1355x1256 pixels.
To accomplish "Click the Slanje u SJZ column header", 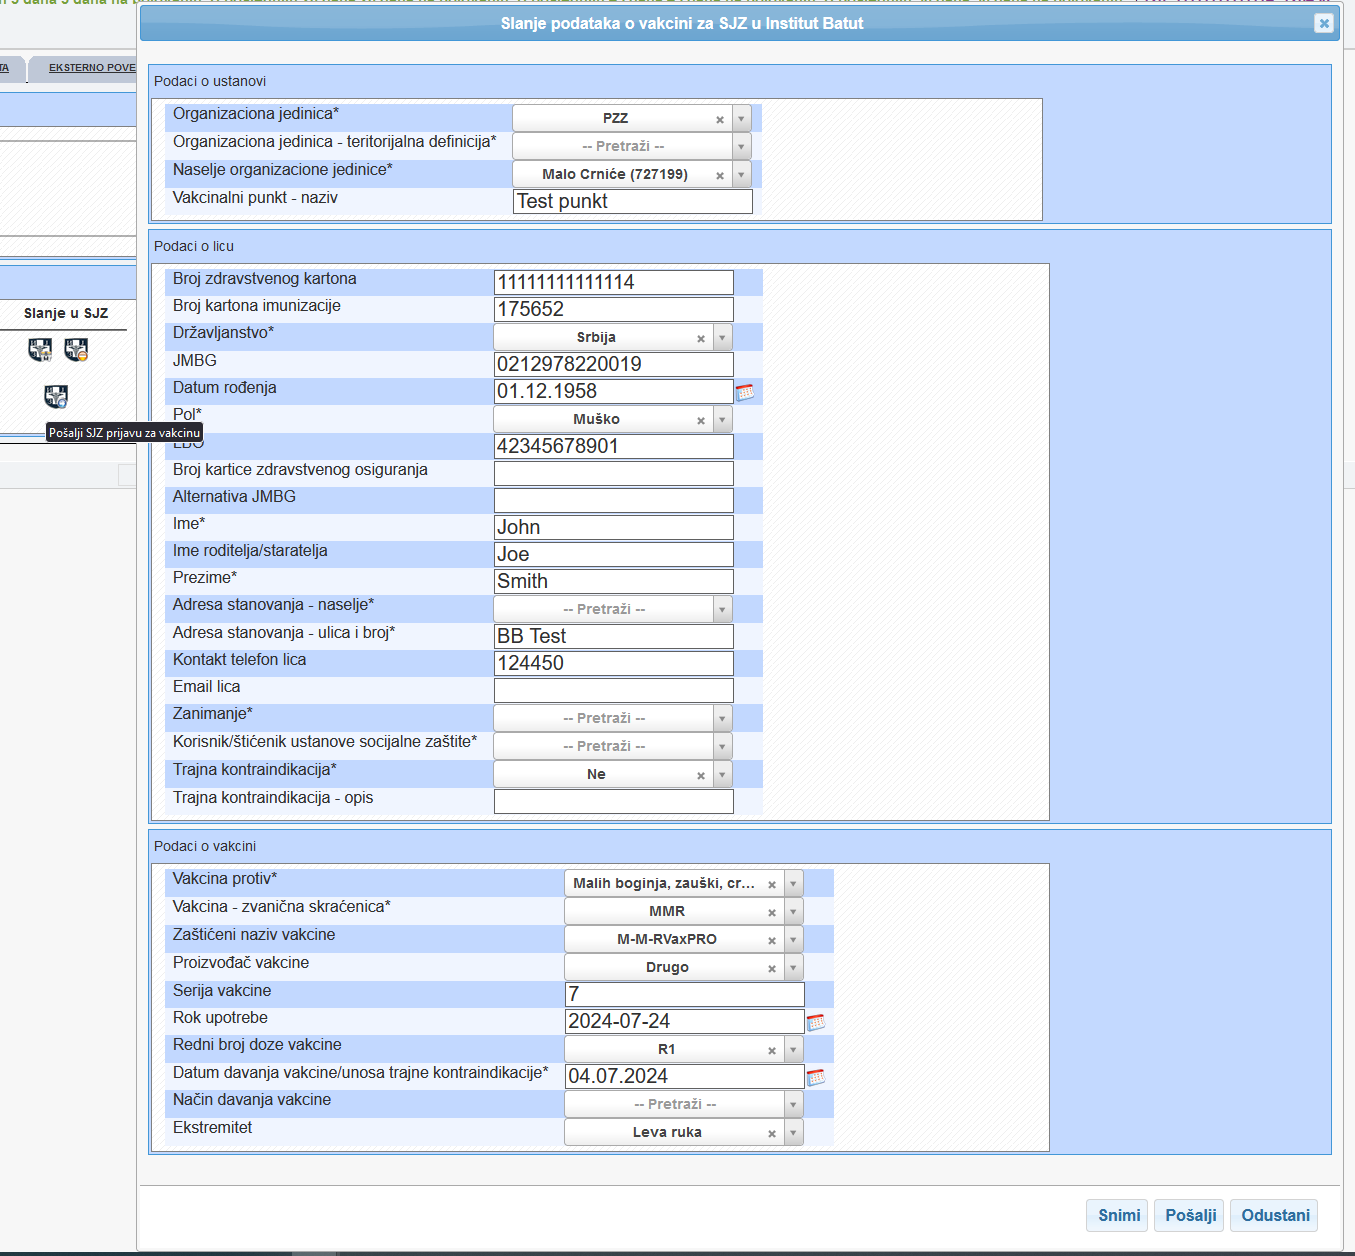I will [66, 313].
